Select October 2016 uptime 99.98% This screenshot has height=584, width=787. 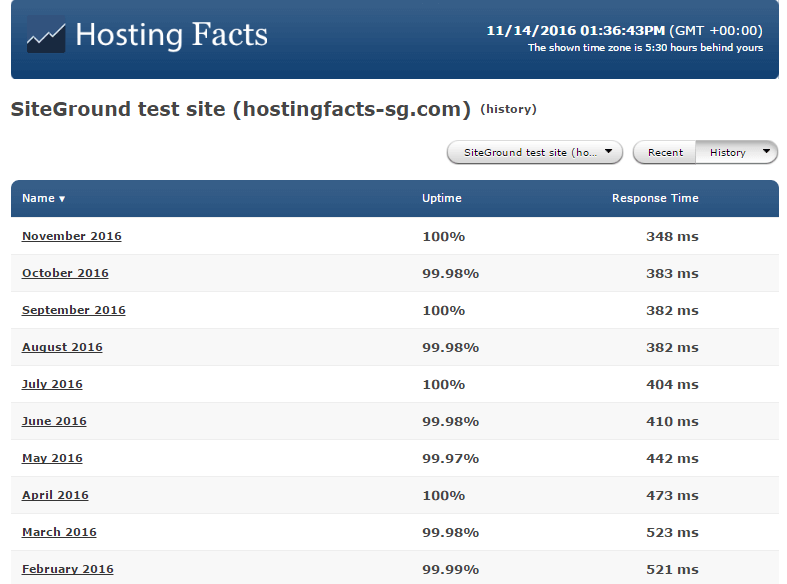451,274
